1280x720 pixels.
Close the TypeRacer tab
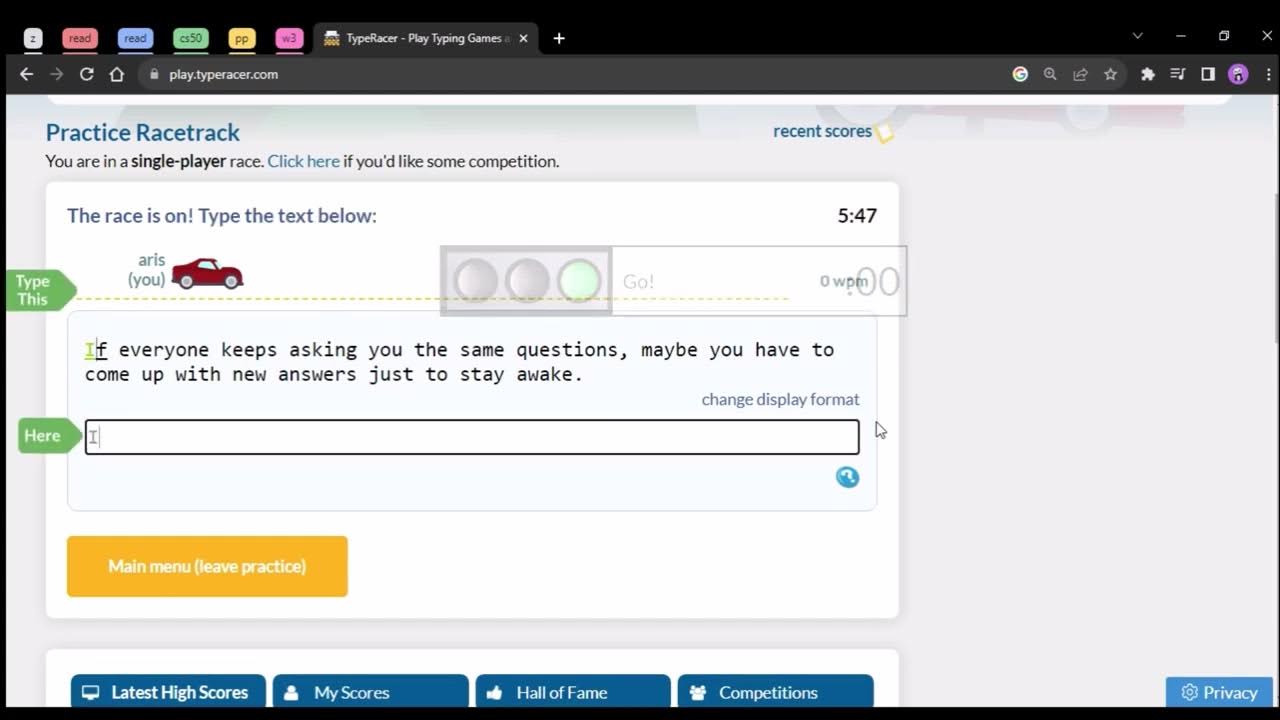click(x=525, y=38)
